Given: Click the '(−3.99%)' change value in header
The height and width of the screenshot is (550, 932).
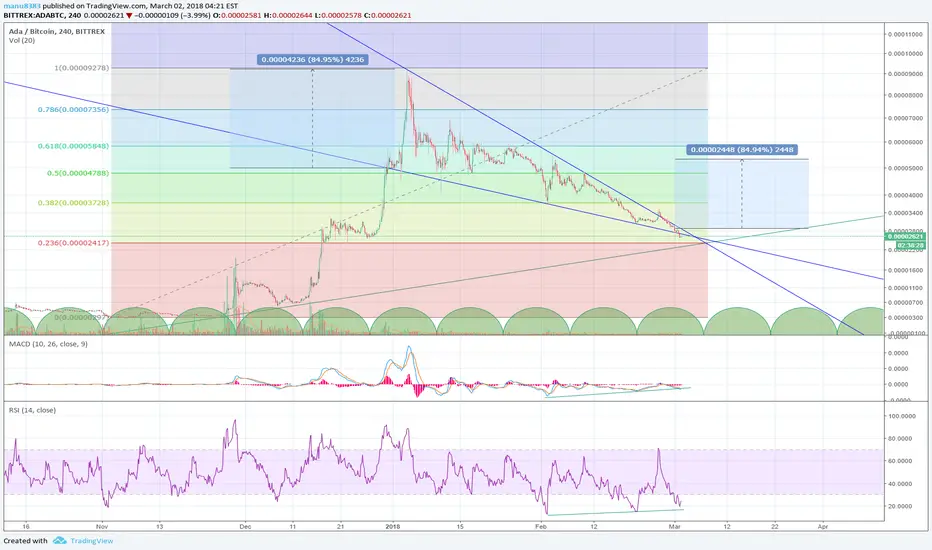Looking at the screenshot, I should (196, 15).
